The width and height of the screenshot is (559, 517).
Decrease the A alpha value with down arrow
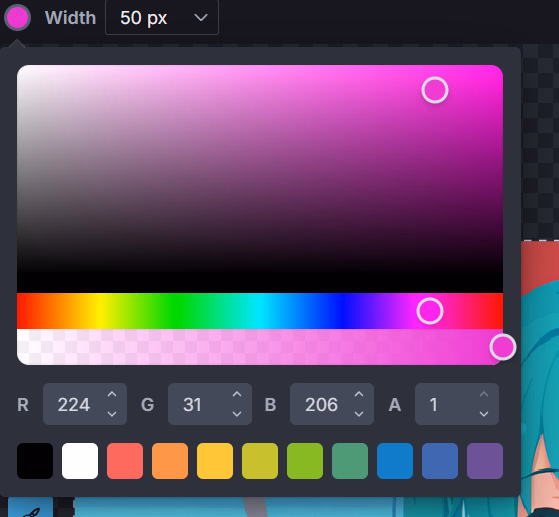tap(484, 414)
